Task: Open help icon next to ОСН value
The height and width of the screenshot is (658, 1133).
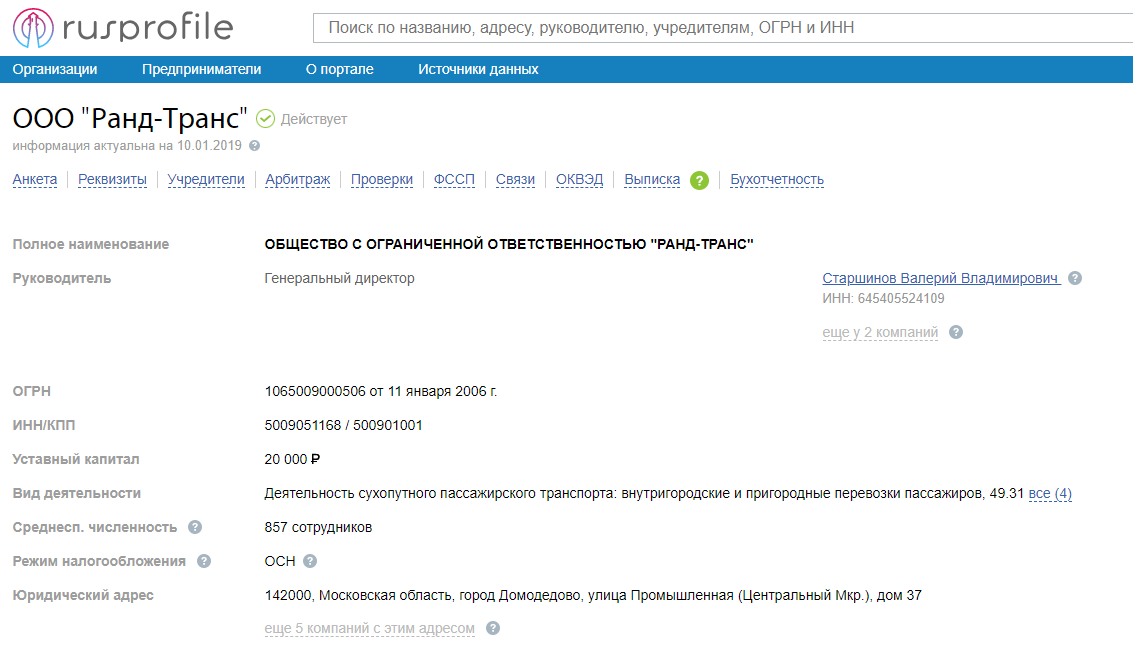Action: (310, 561)
